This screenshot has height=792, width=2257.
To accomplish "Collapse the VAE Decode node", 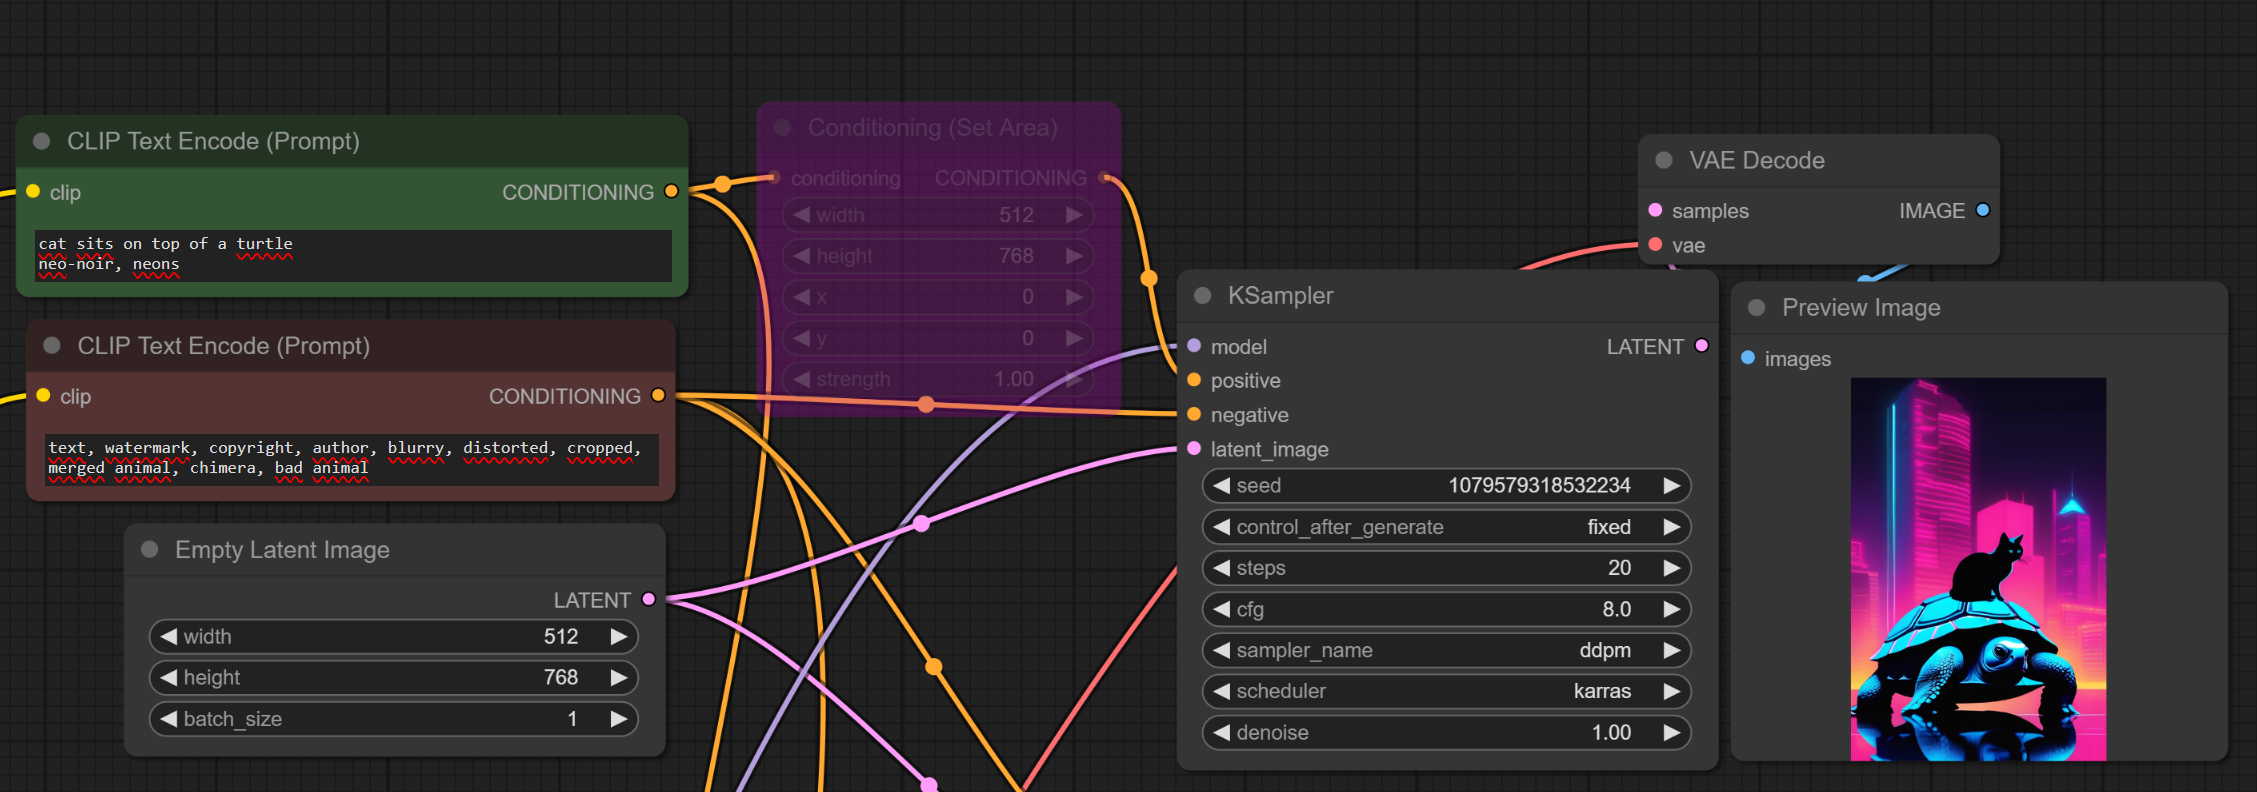I will point(1664,160).
